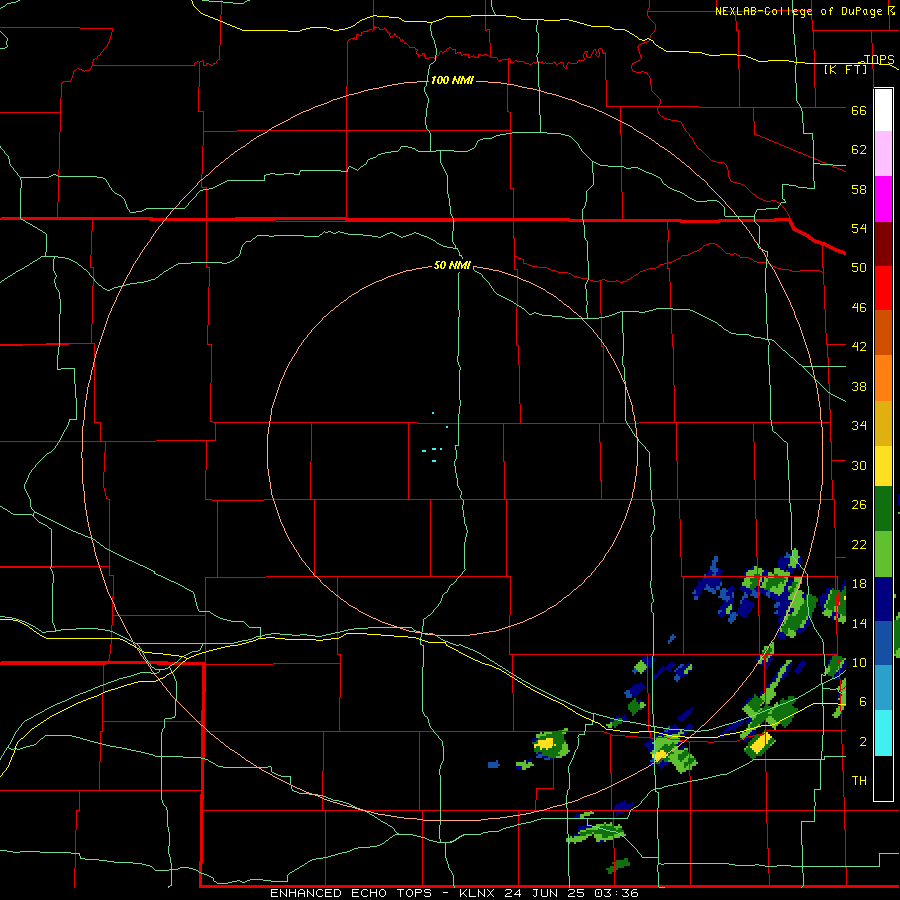Click the '22' legend value
The image size is (900, 900).
click(859, 544)
